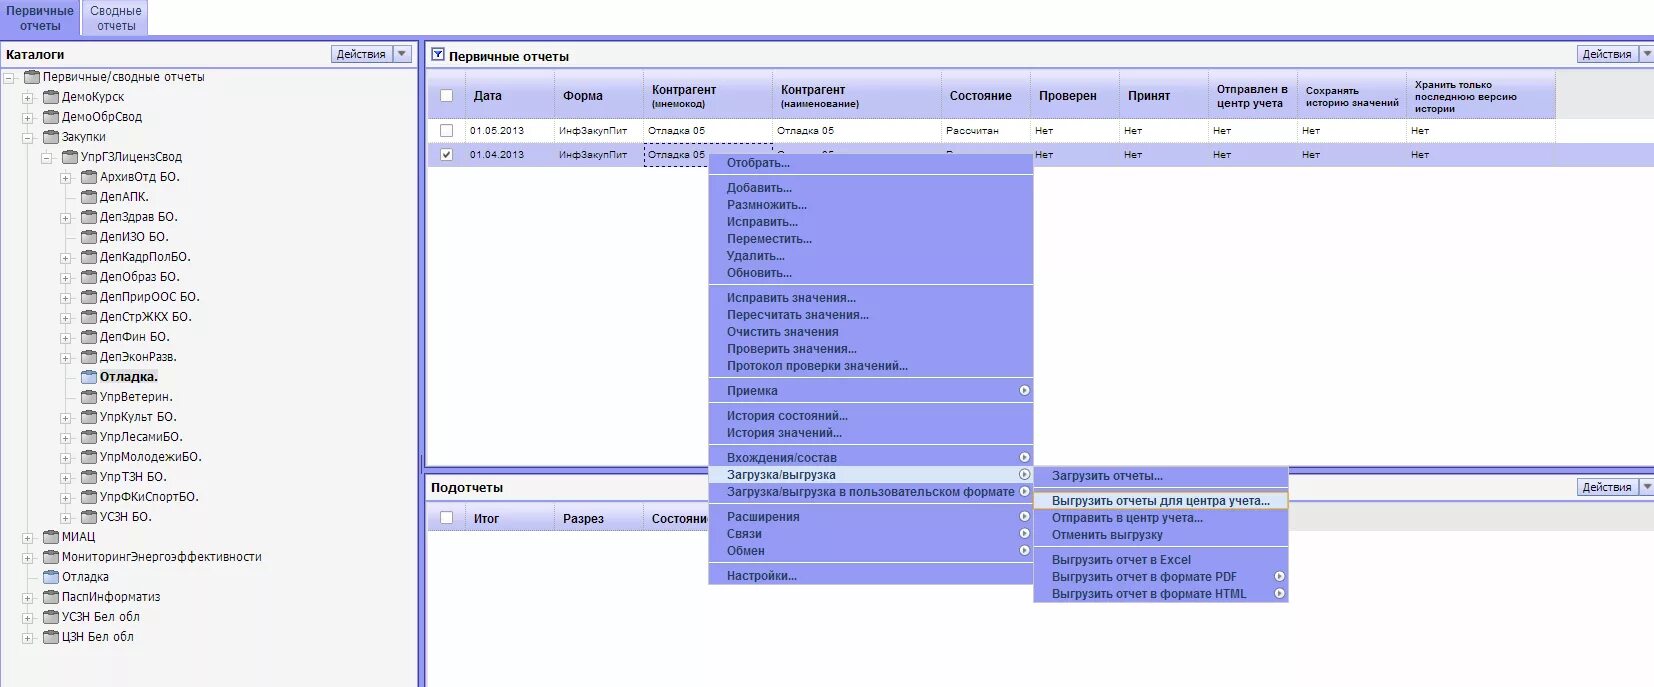The image size is (1654, 687).
Task: Click the ДепСтрЖКХ БО. folder icon
Action: click(89, 317)
